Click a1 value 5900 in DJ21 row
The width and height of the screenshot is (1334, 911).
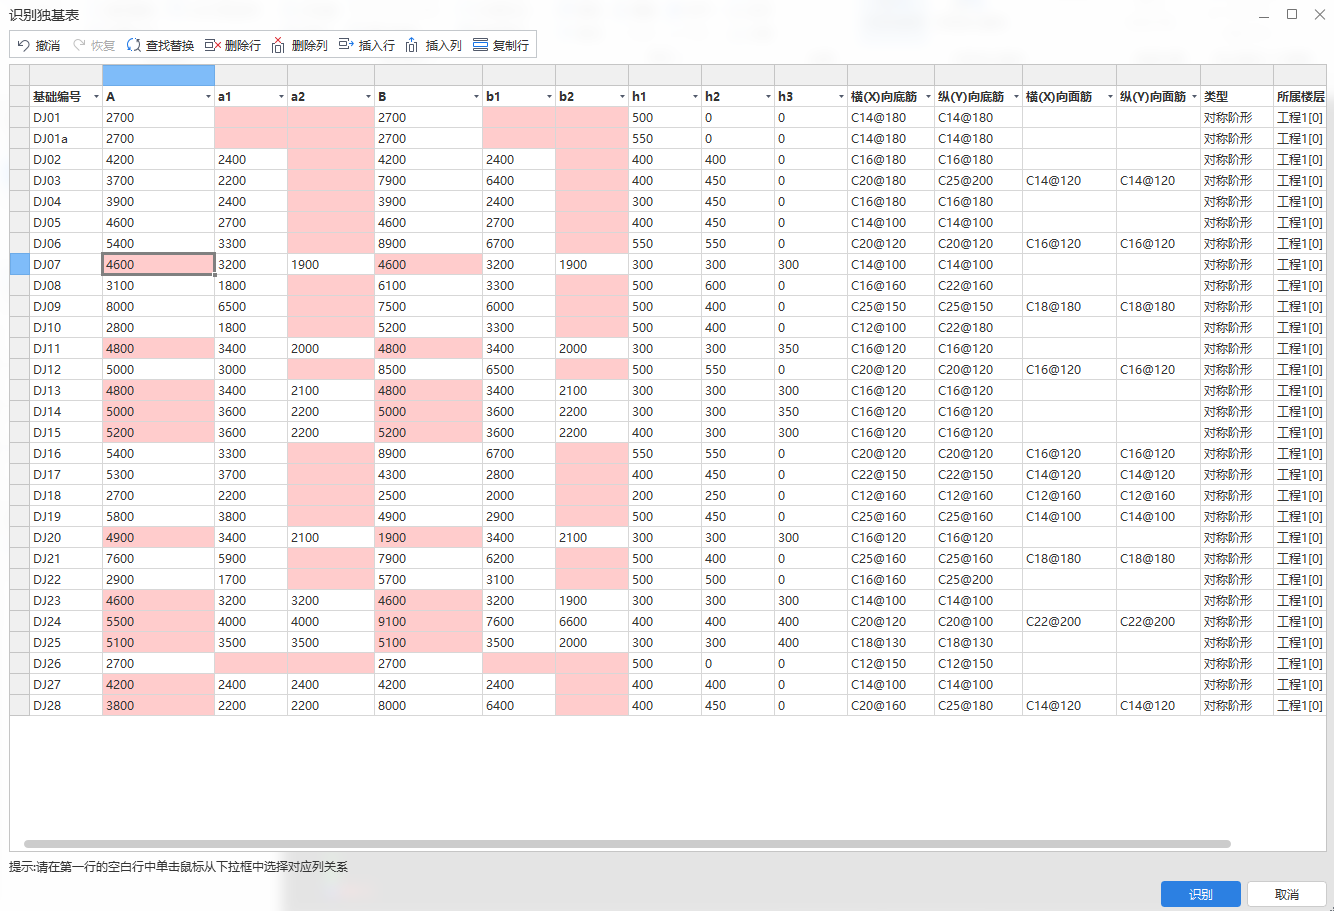[x=251, y=559]
